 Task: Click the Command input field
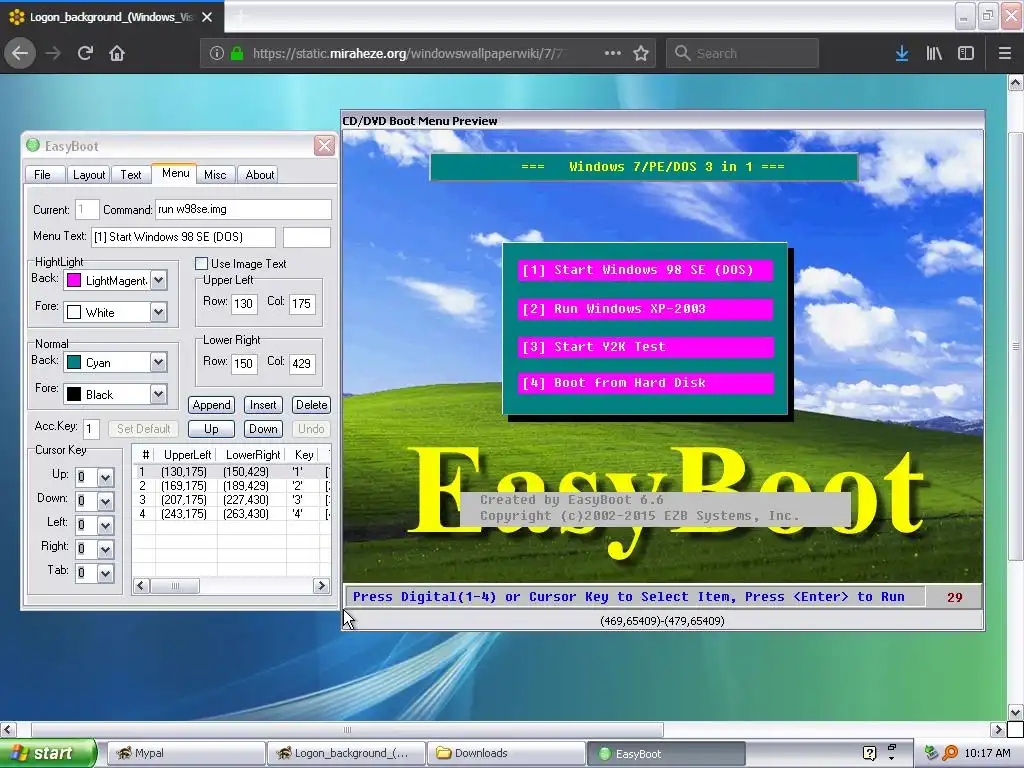tap(243, 210)
